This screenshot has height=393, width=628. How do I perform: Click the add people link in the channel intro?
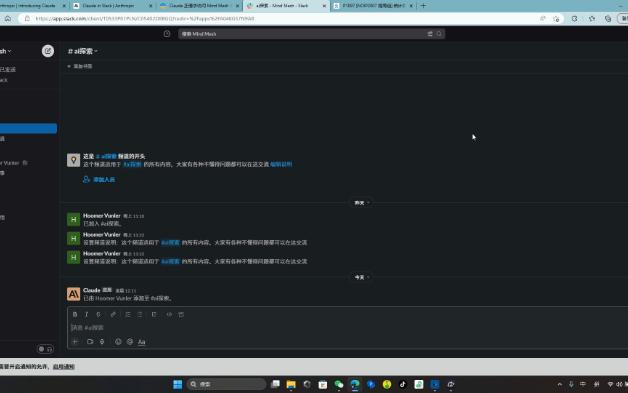(x=99, y=179)
